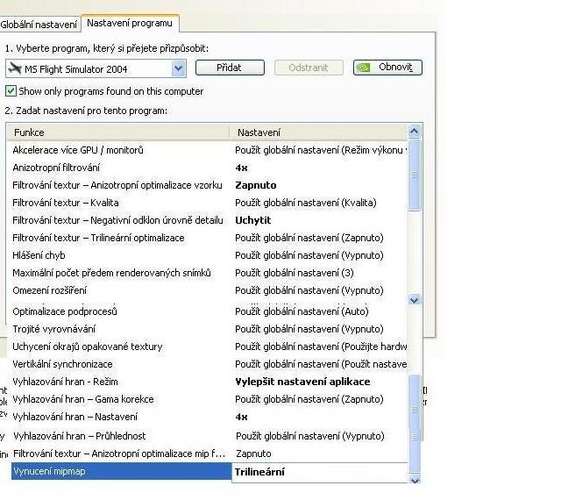Toggle Show only programs found on this computer
Screen dimensions: 561x500
click(x=11, y=91)
